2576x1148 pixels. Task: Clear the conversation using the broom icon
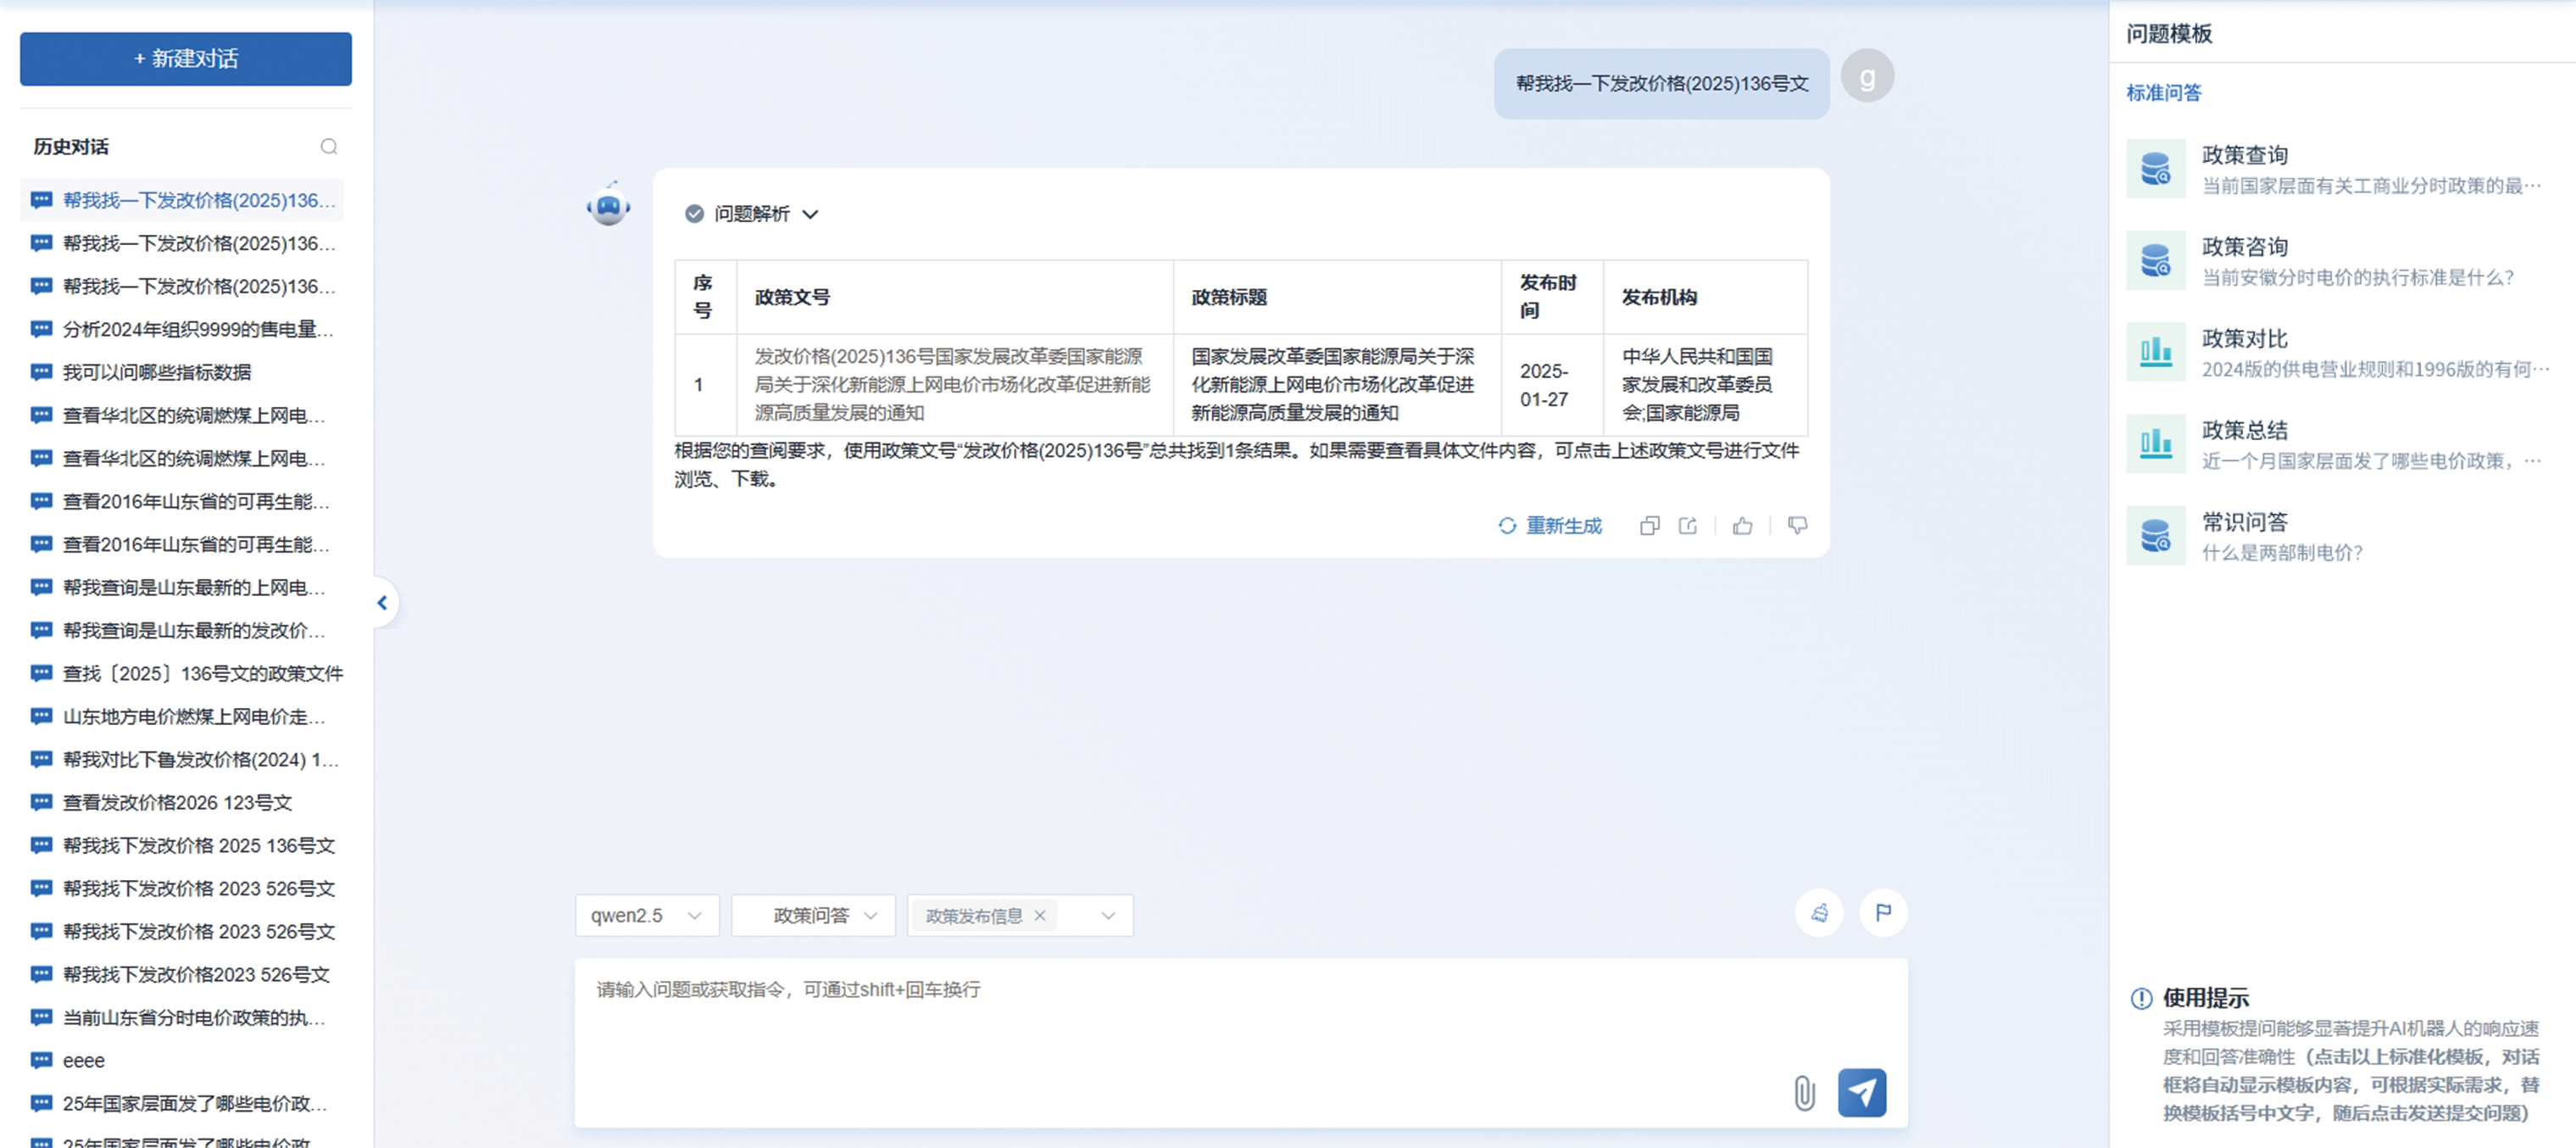pyautogui.click(x=1820, y=912)
